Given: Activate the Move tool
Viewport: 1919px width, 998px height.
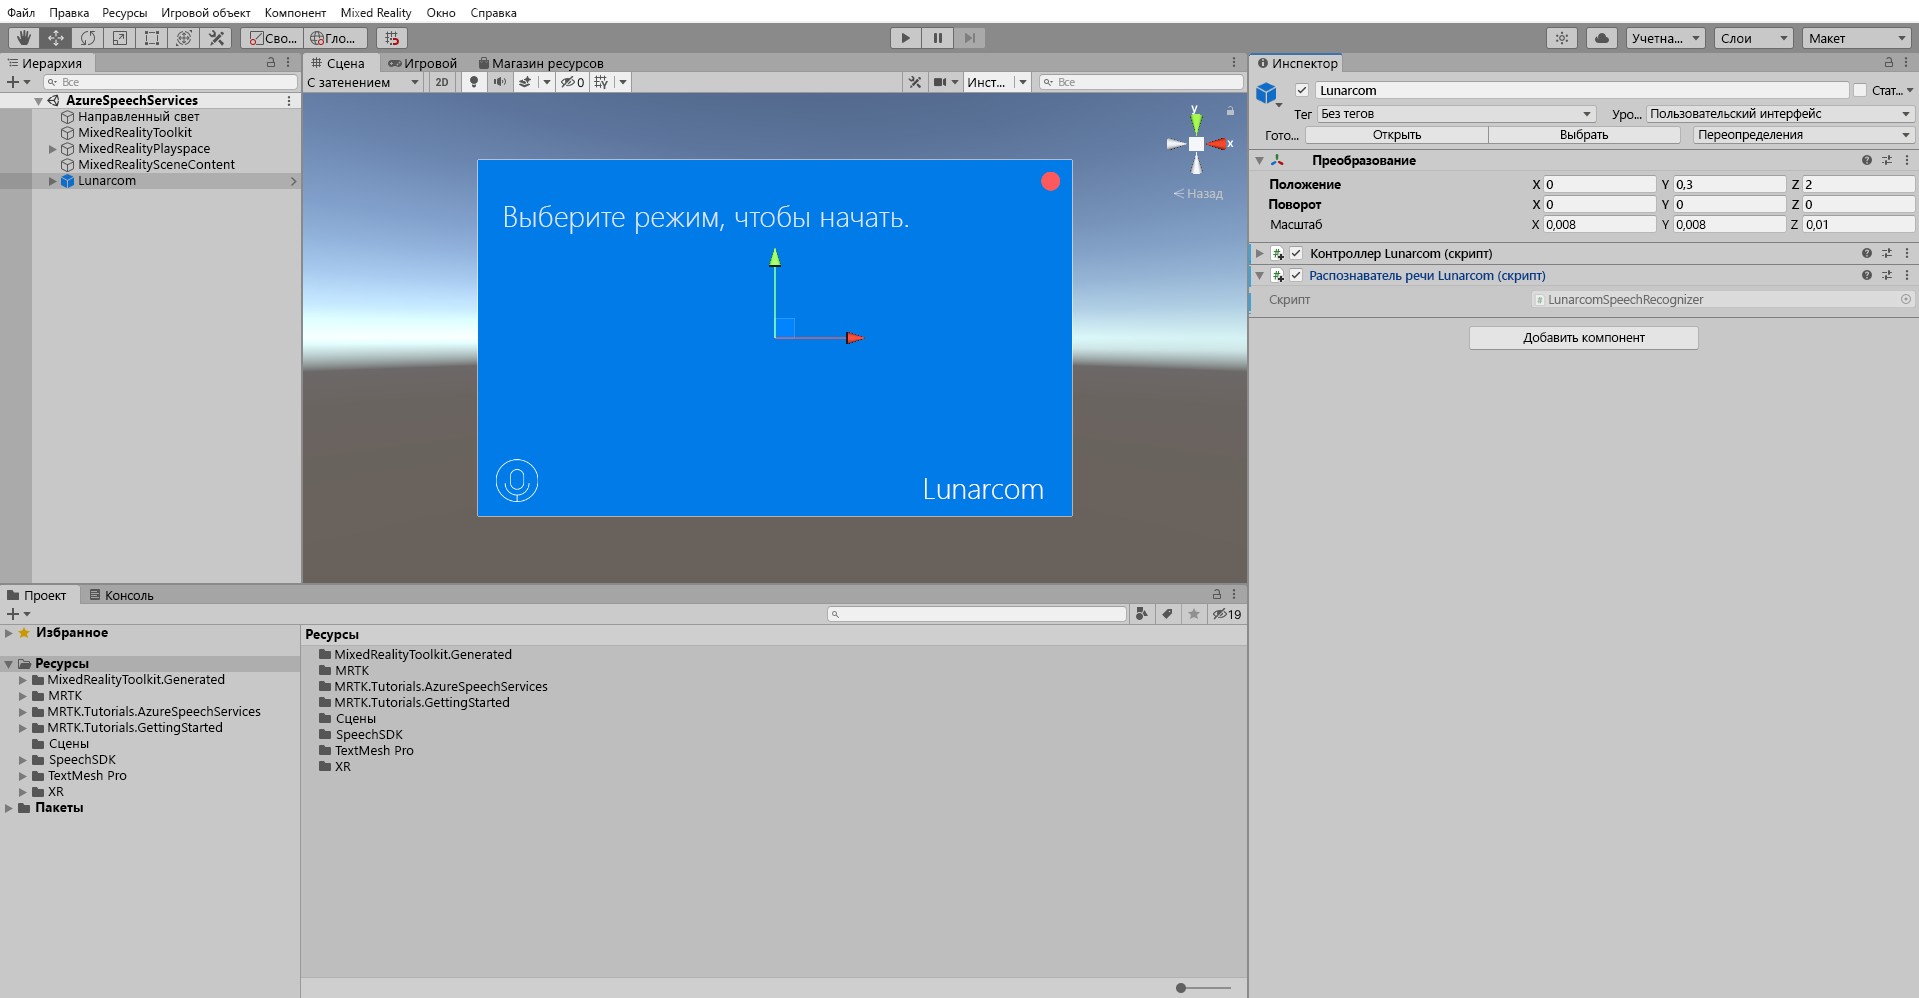Looking at the screenshot, I should 55,37.
